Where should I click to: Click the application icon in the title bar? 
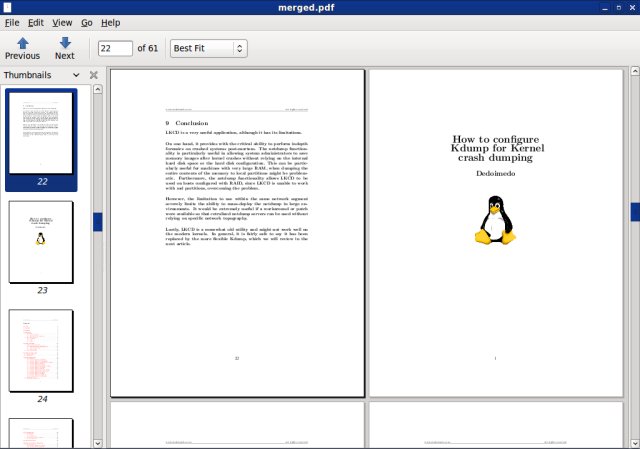click(x=7, y=7)
